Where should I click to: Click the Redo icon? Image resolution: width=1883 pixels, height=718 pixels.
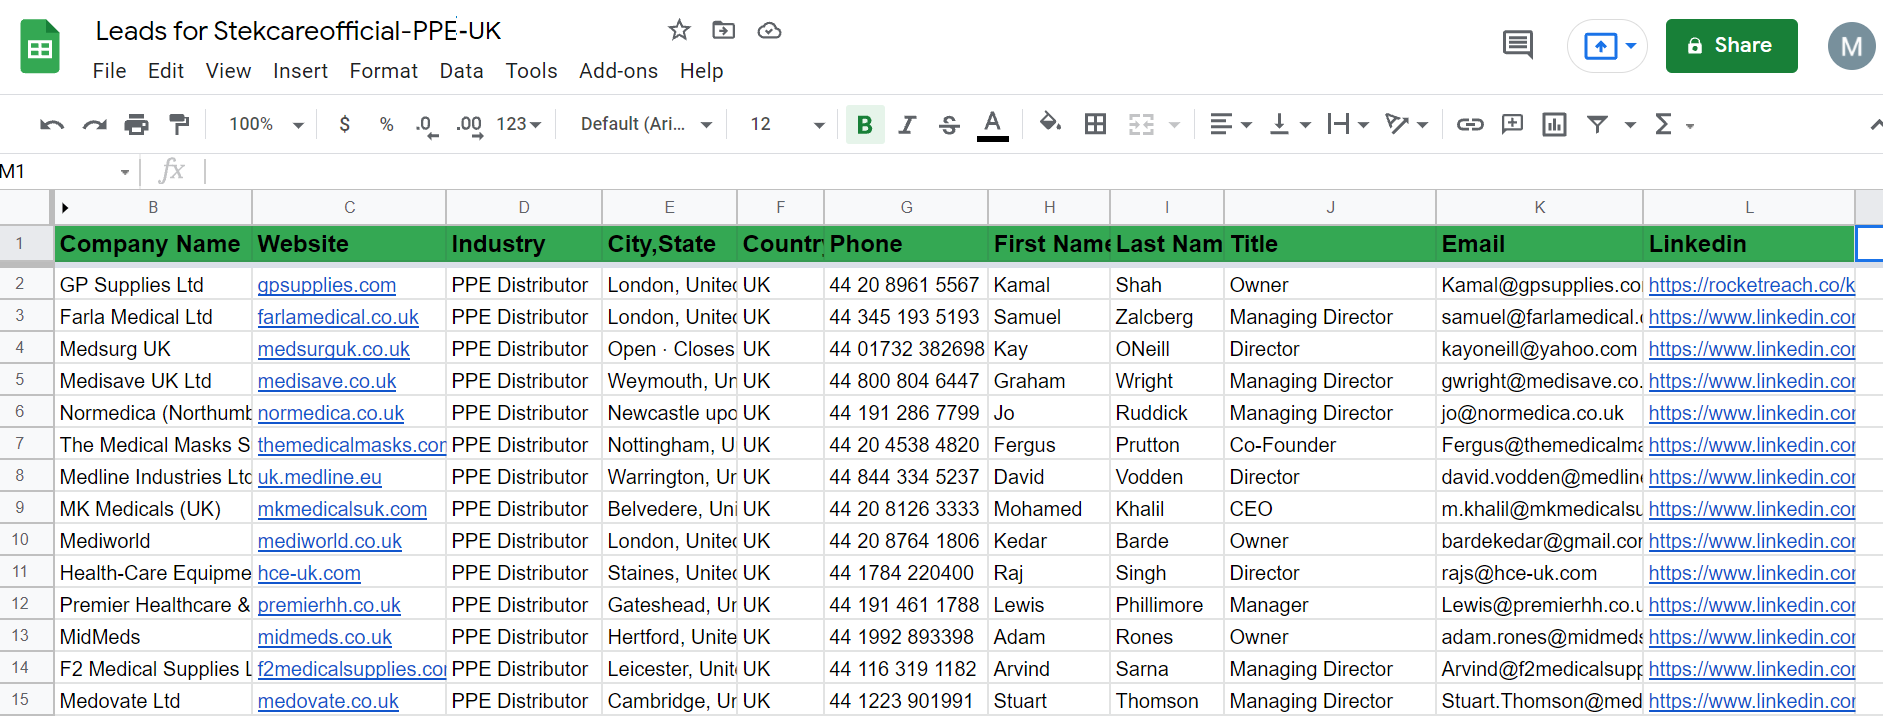click(94, 124)
